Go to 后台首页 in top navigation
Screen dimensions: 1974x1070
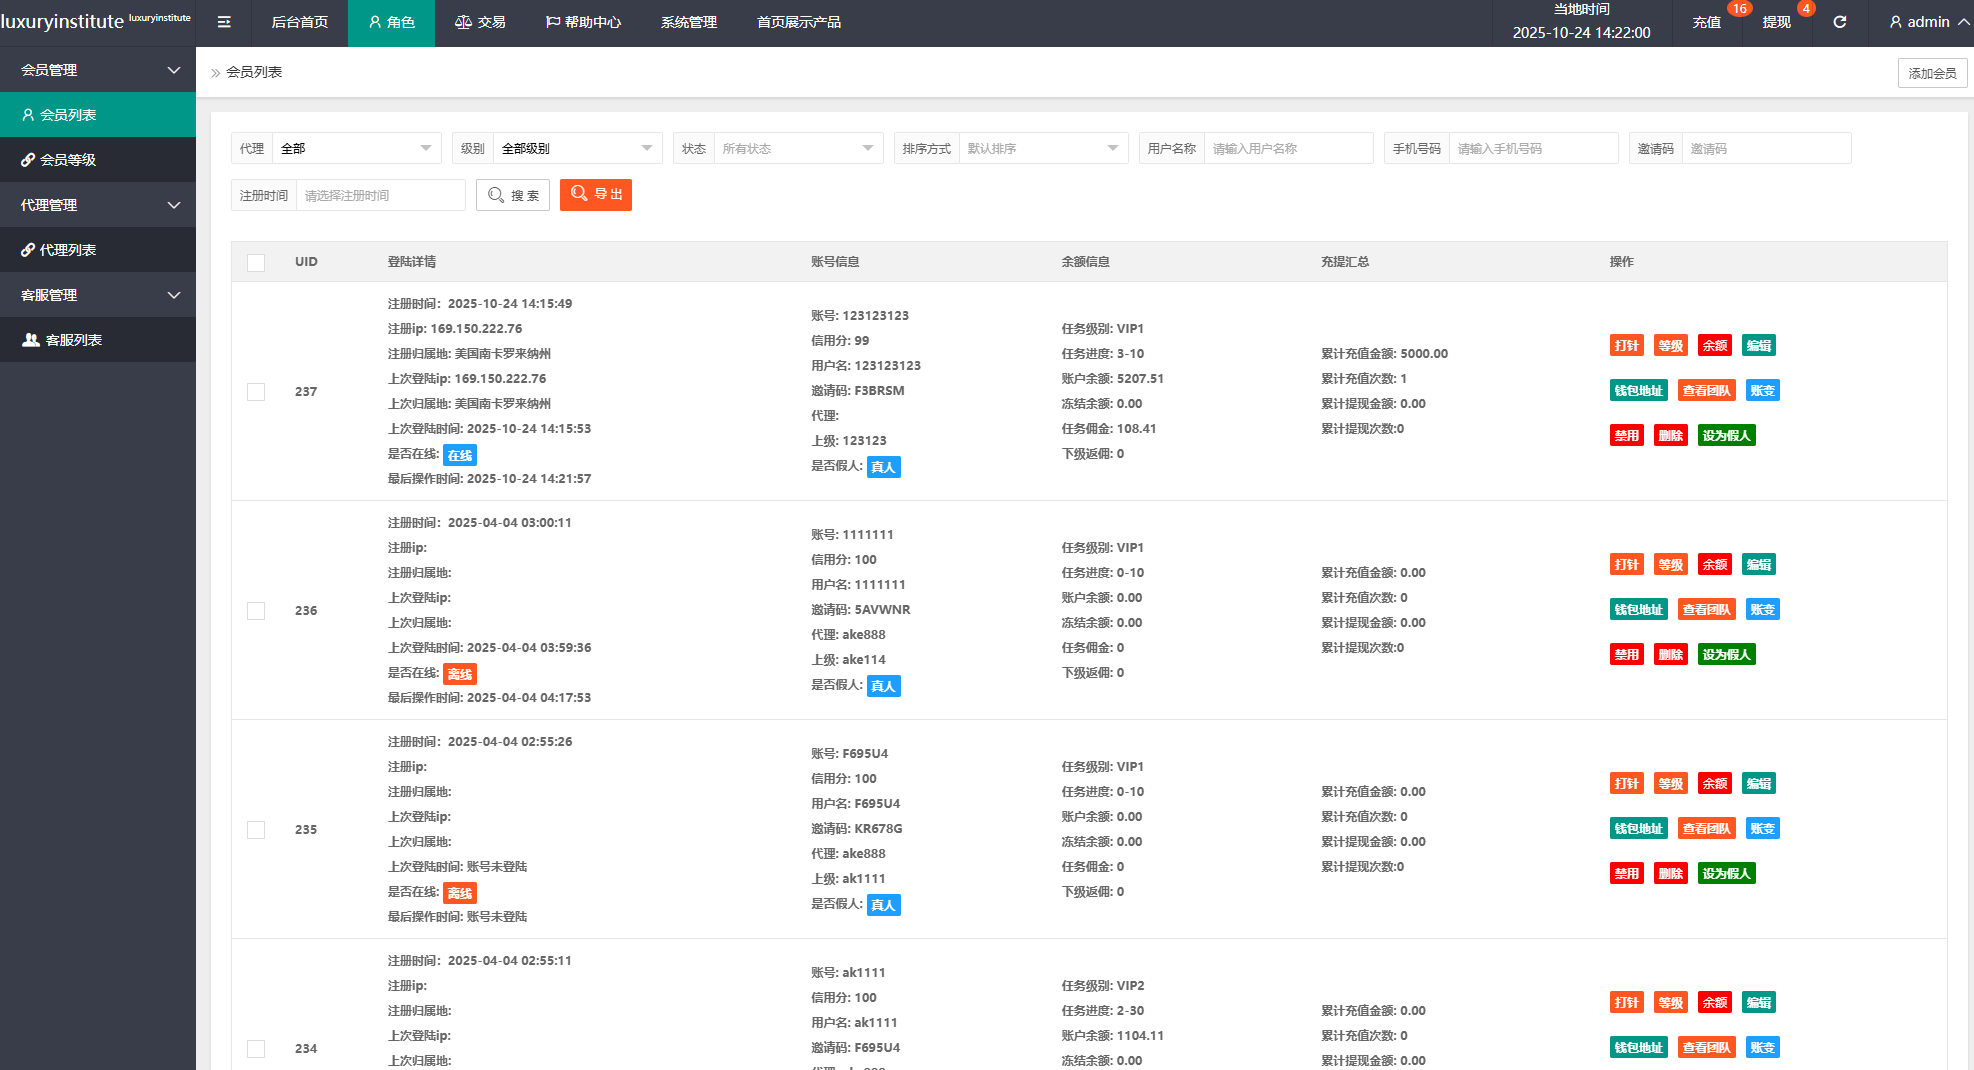[x=299, y=22]
